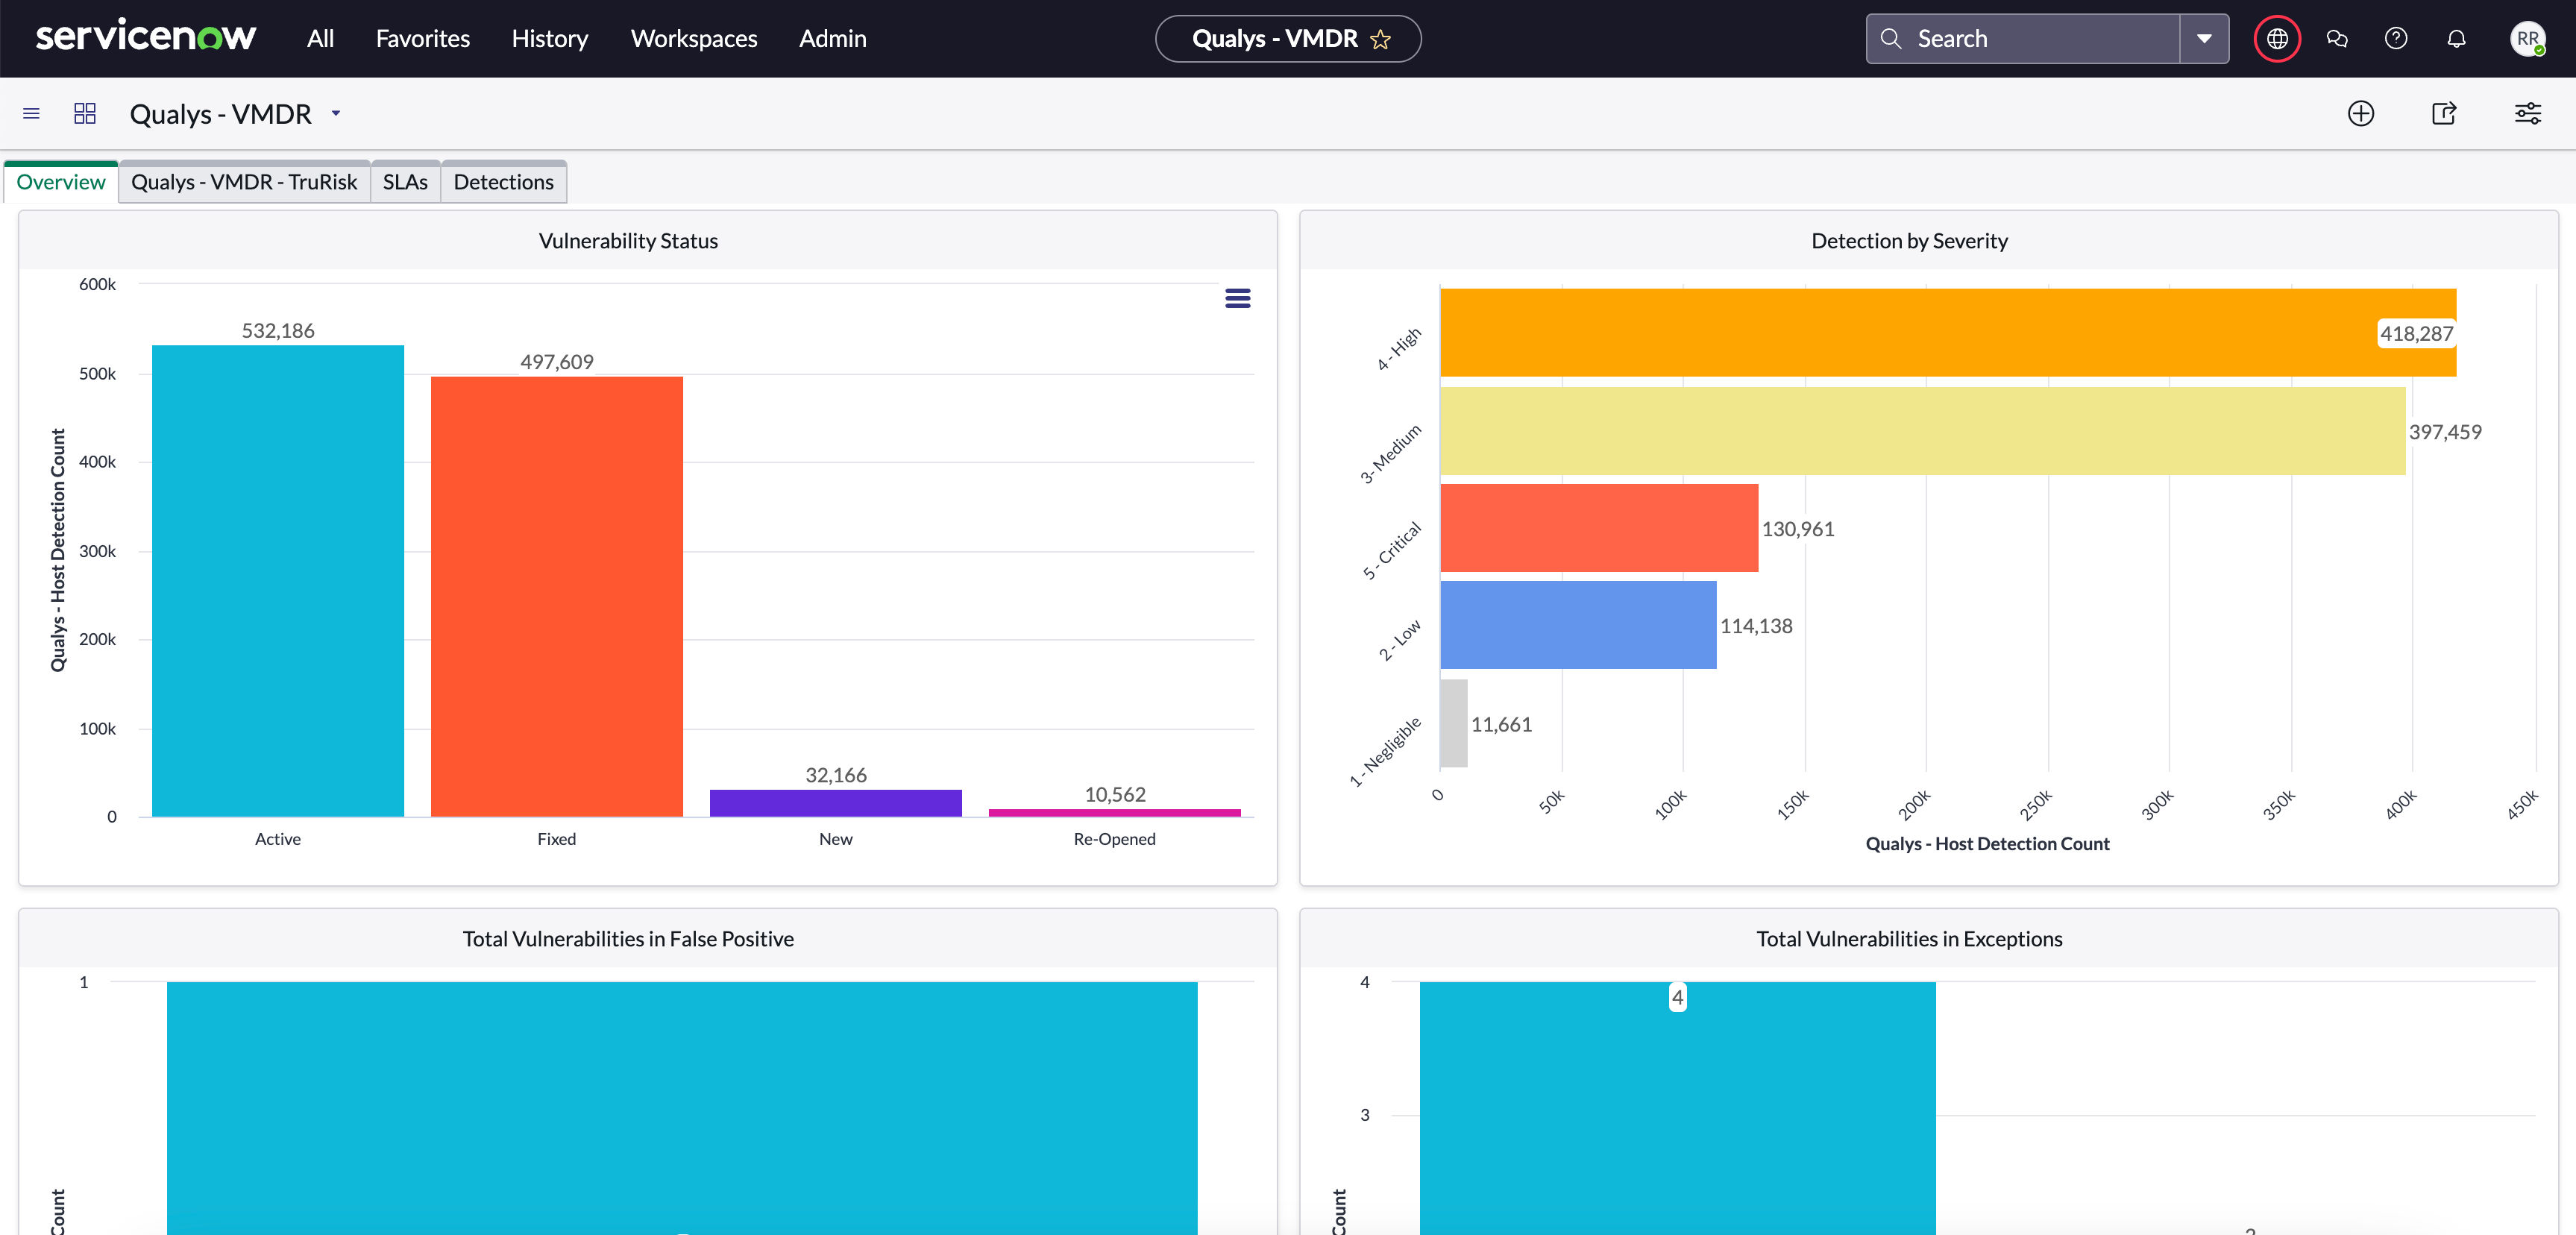Click the 2 - Low severity bar
2576x1235 pixels.
pyautogui.click(x=1578, y=625)
